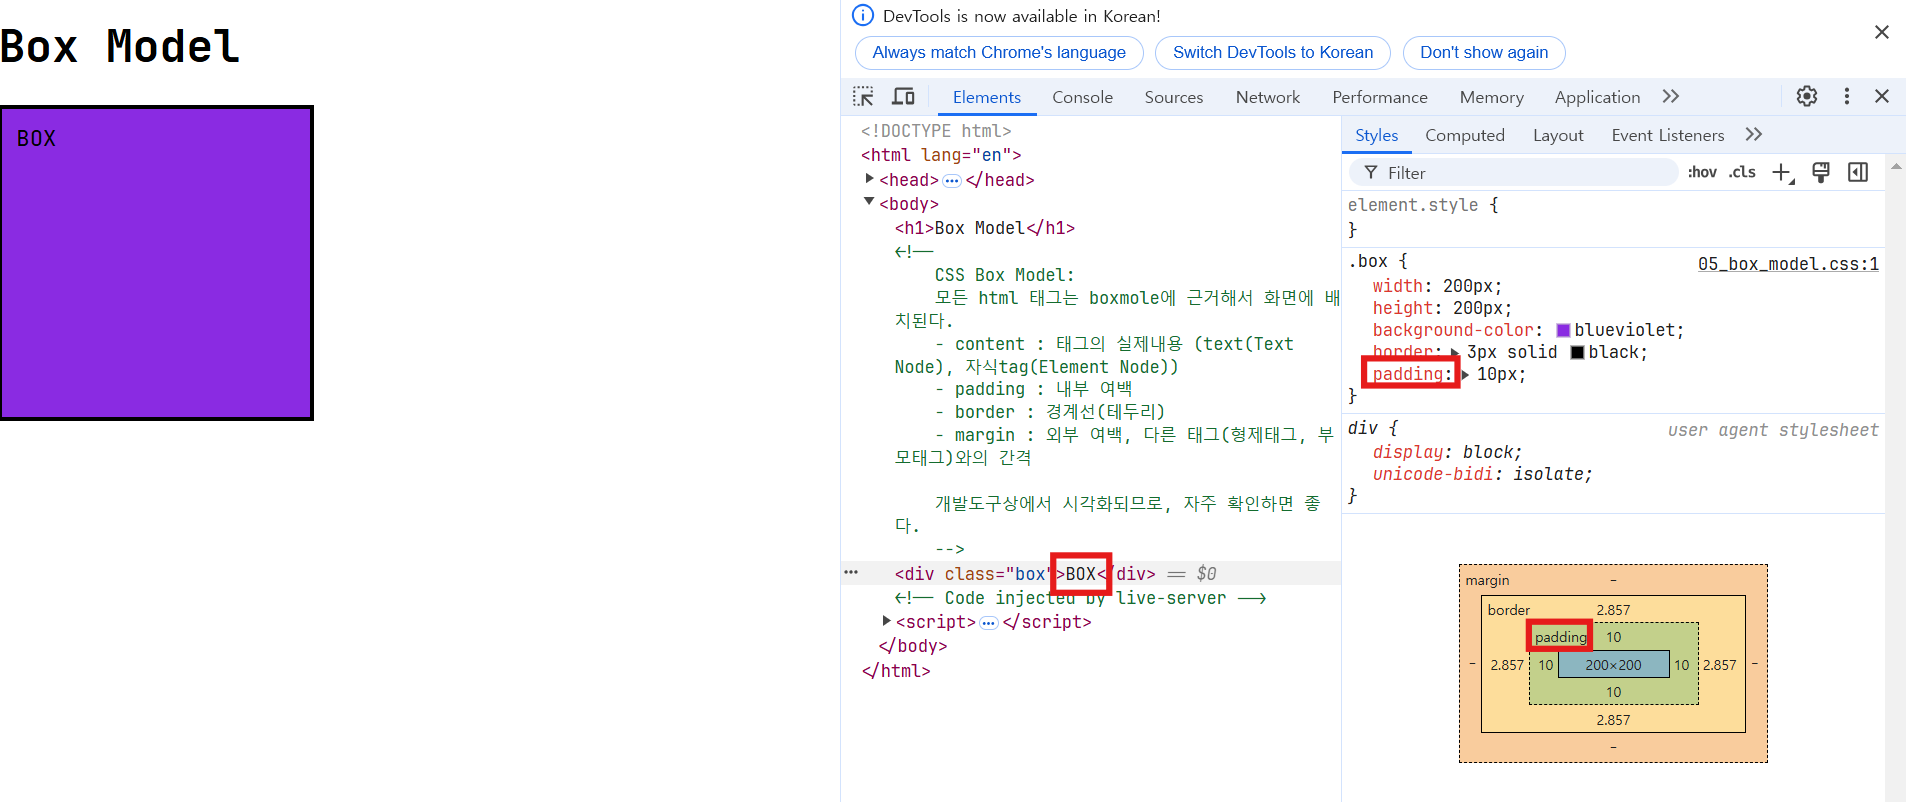Select the Event Listeners sub-tab
Viewport: 1906px width, 802px height.
click(x=1668, y=135)
